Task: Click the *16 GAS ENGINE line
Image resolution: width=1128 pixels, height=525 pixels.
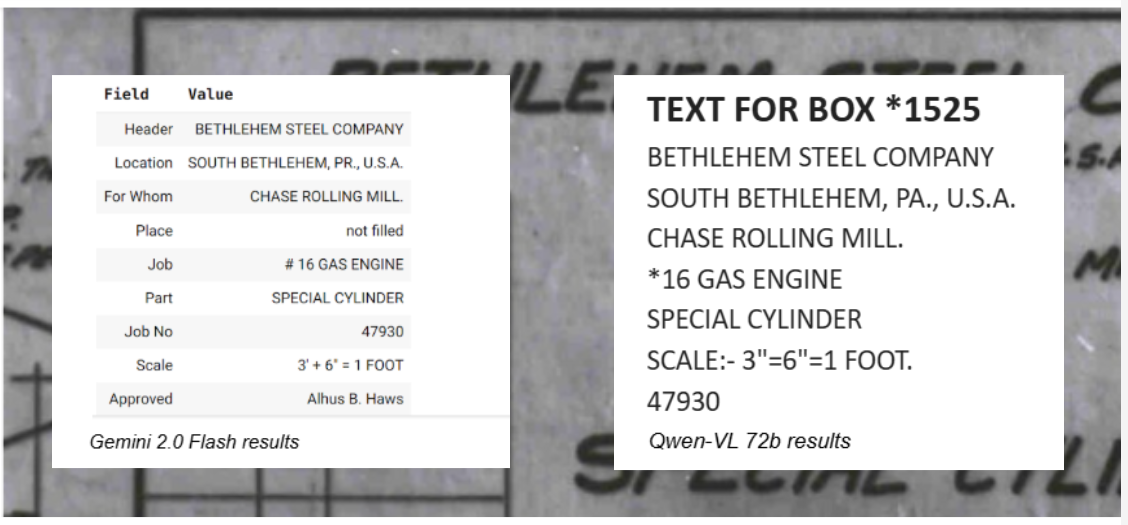Action: tap(744, 279)
